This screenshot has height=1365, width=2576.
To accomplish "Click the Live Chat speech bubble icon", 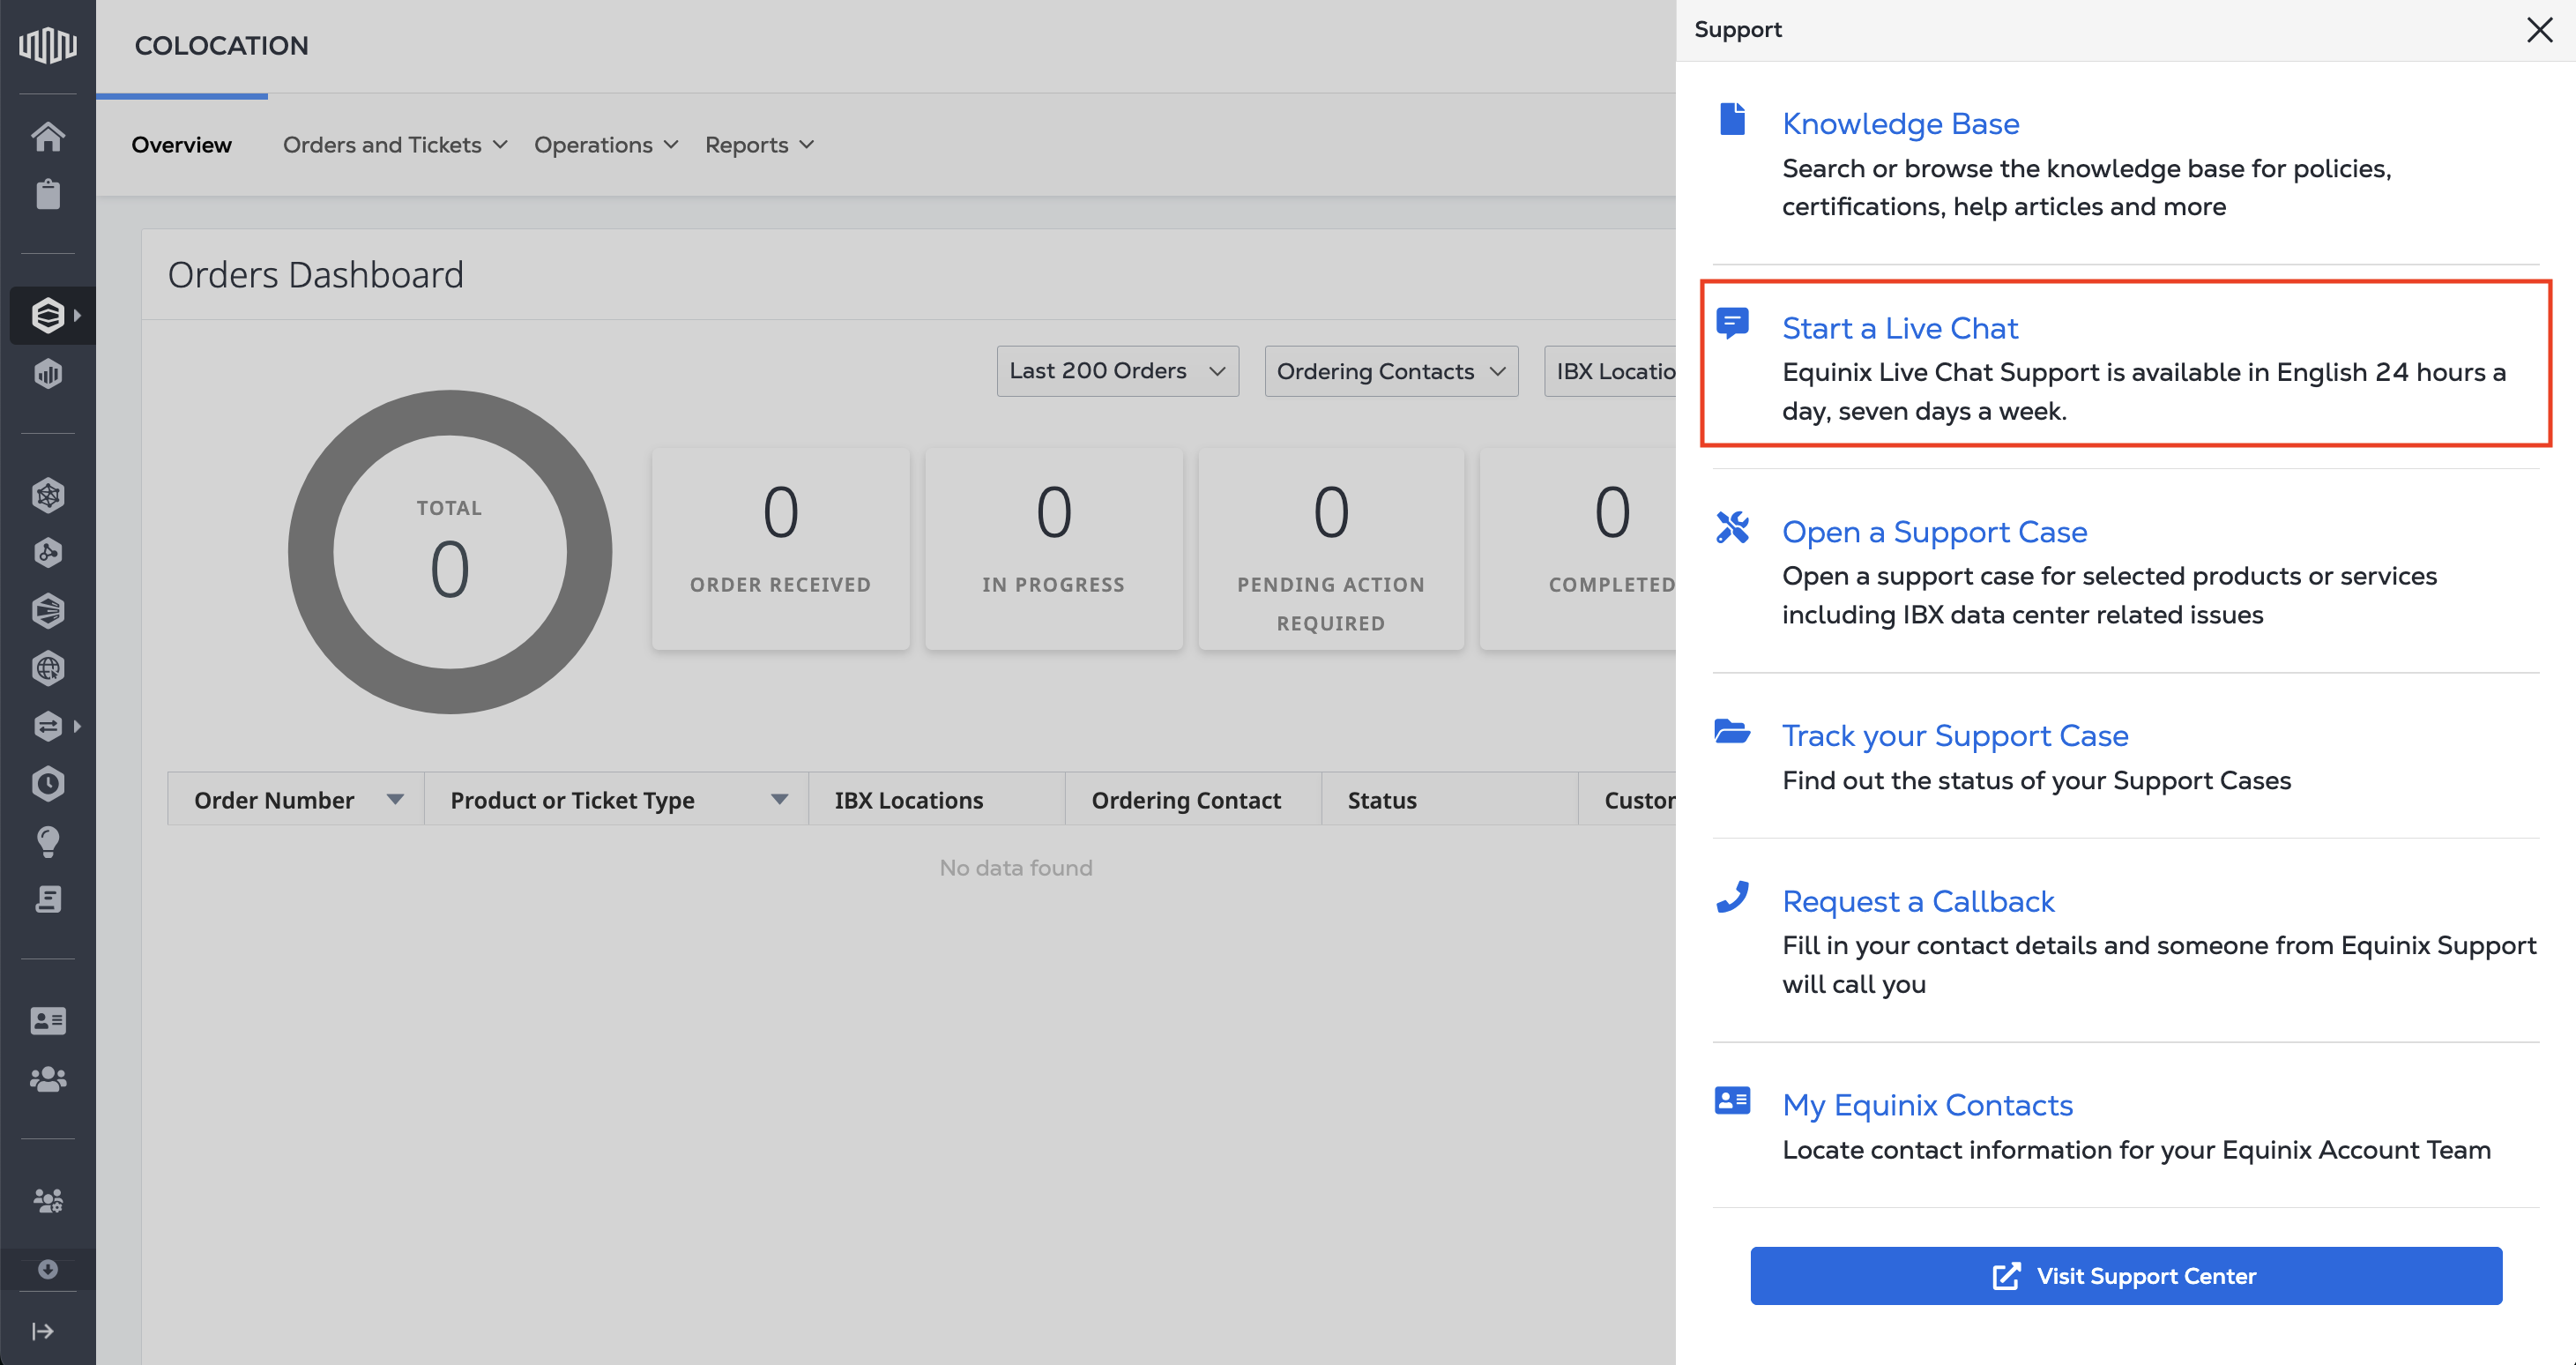I will tap(1732, 323).
